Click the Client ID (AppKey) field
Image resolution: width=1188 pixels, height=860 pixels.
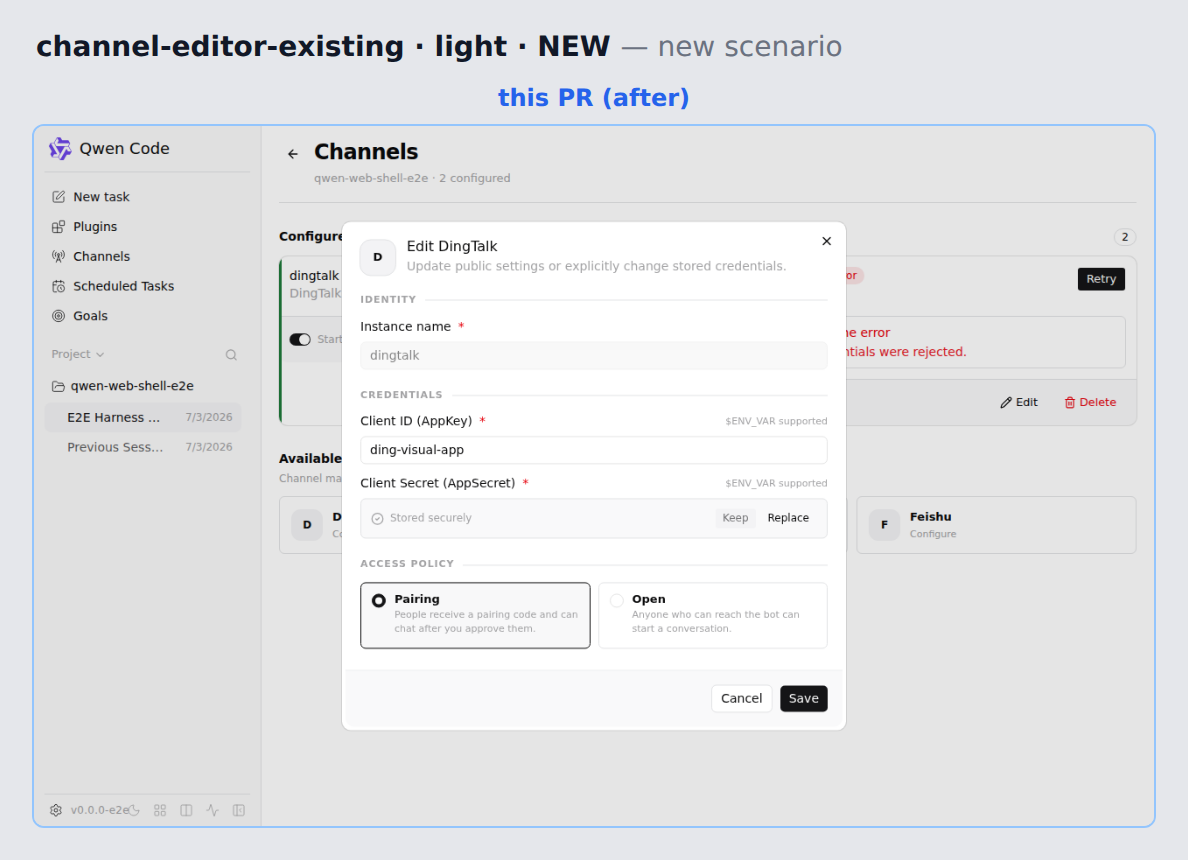pyautogui.click(x=593, y=450)
